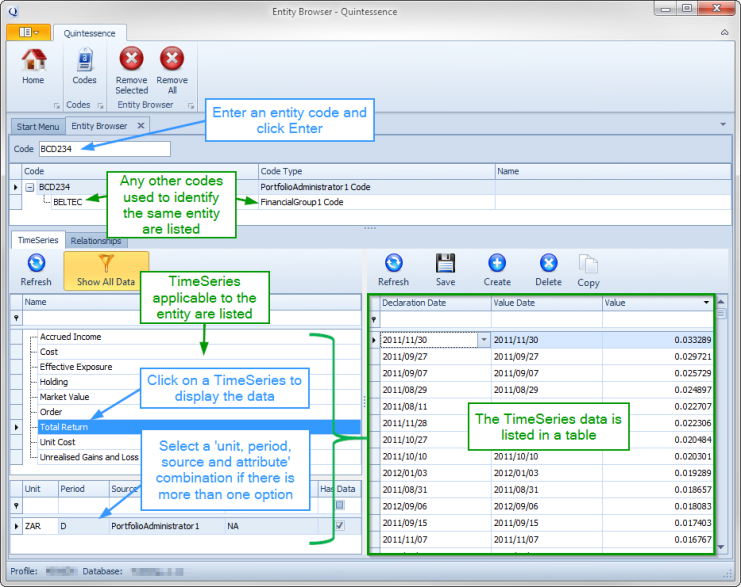Screen dimensions: 741x587
Task: Select the value 0.029721 cell
Action: [x=658, y=357]
